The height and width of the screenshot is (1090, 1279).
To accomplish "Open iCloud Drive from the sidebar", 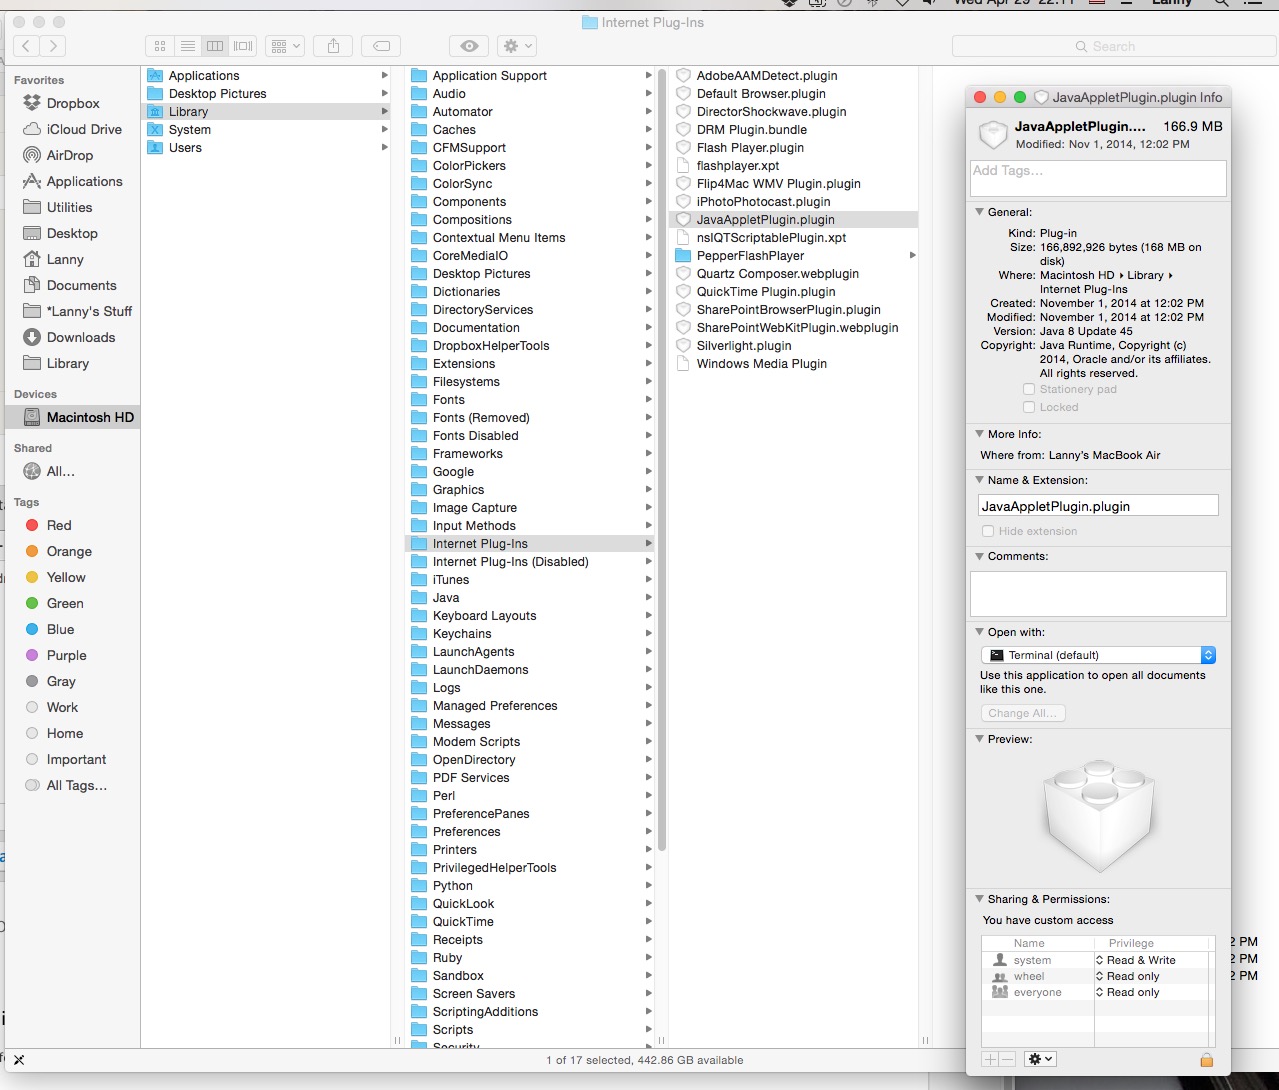I will [84, 129].
